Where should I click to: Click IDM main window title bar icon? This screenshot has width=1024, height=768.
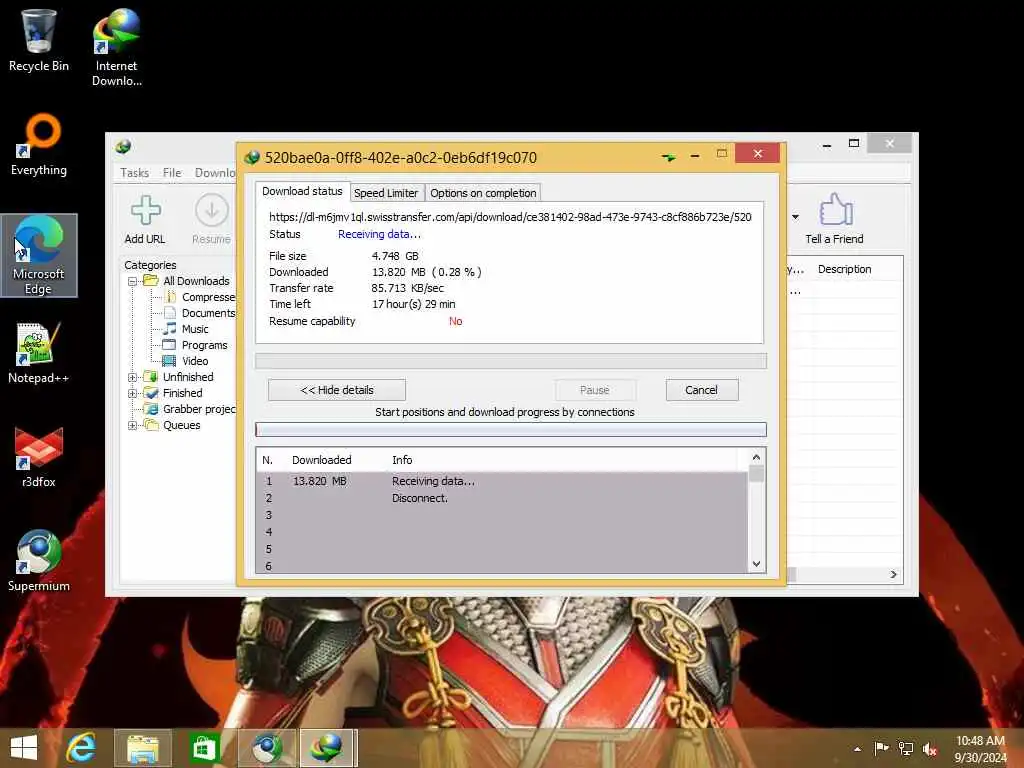pyautogui.click(x=123, y=146)
